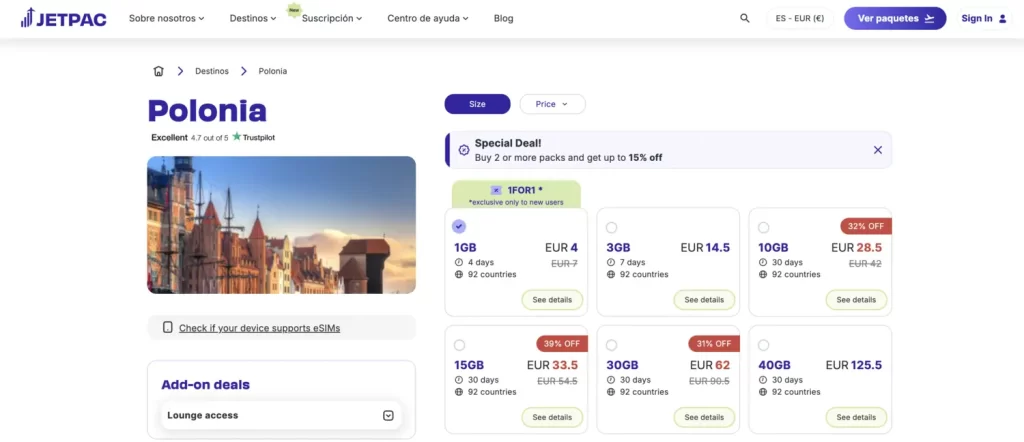See details for the 15GB plan
This screenshot has height=442, width=1024.
552,417
